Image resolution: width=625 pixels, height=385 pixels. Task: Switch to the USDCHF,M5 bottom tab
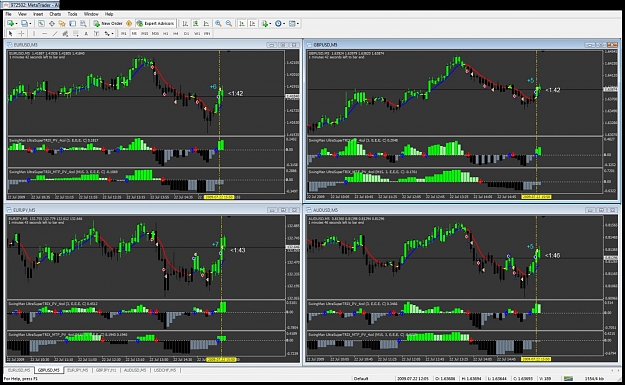[165, 370]
